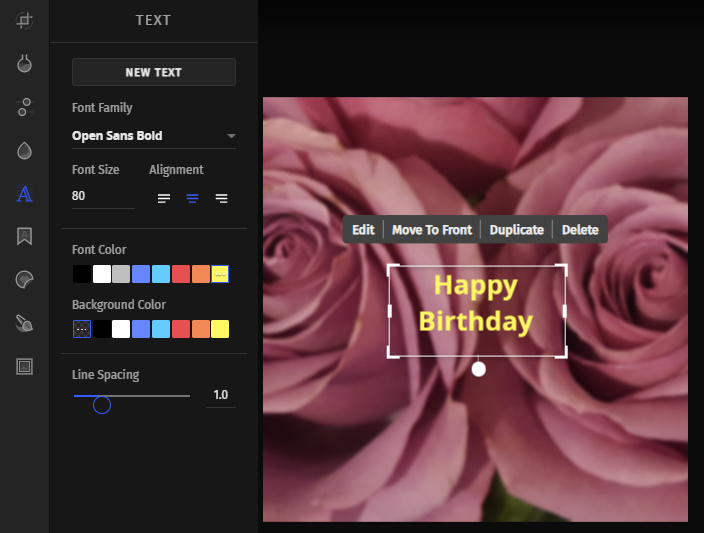Set background color to black
The width and height of the screenshot is (704, 533).
tap(102, 329)
